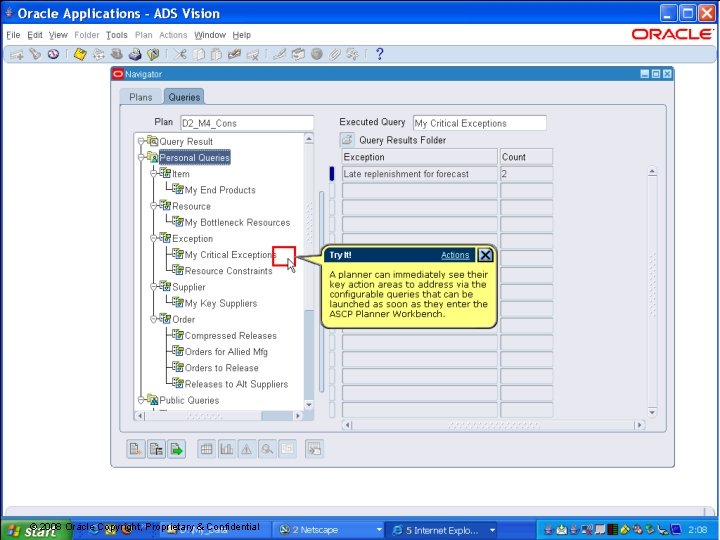Select My Key Suppliers query
The width and height of the screenshot is (720, 540).
(221, 303)
